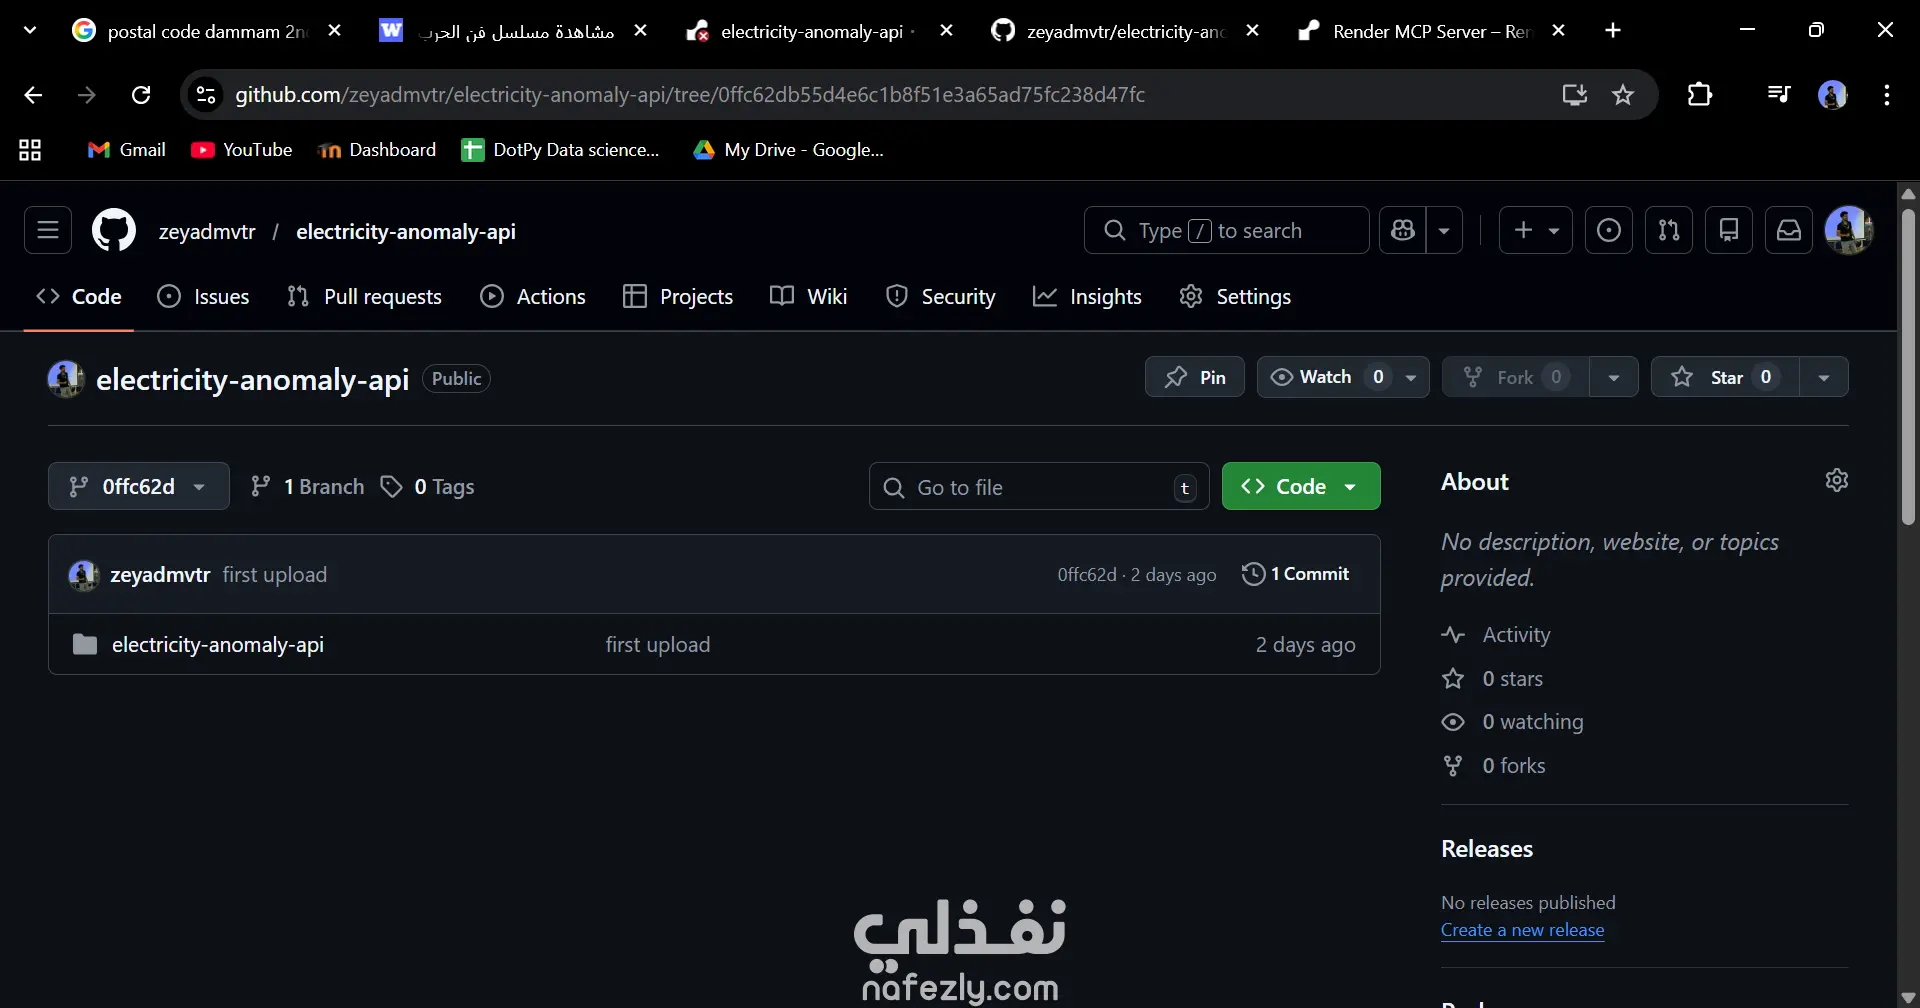Open the DotPy Data science bookmark
Viewport: 1920px width, 1008px height.
560,150
